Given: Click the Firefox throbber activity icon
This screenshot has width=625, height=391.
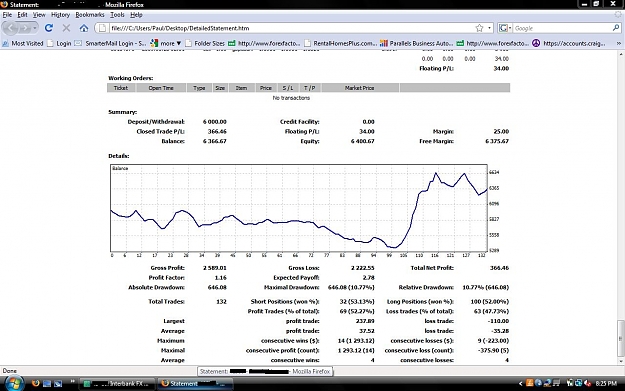Looking at the screenshot, I should tap(619, 15).
